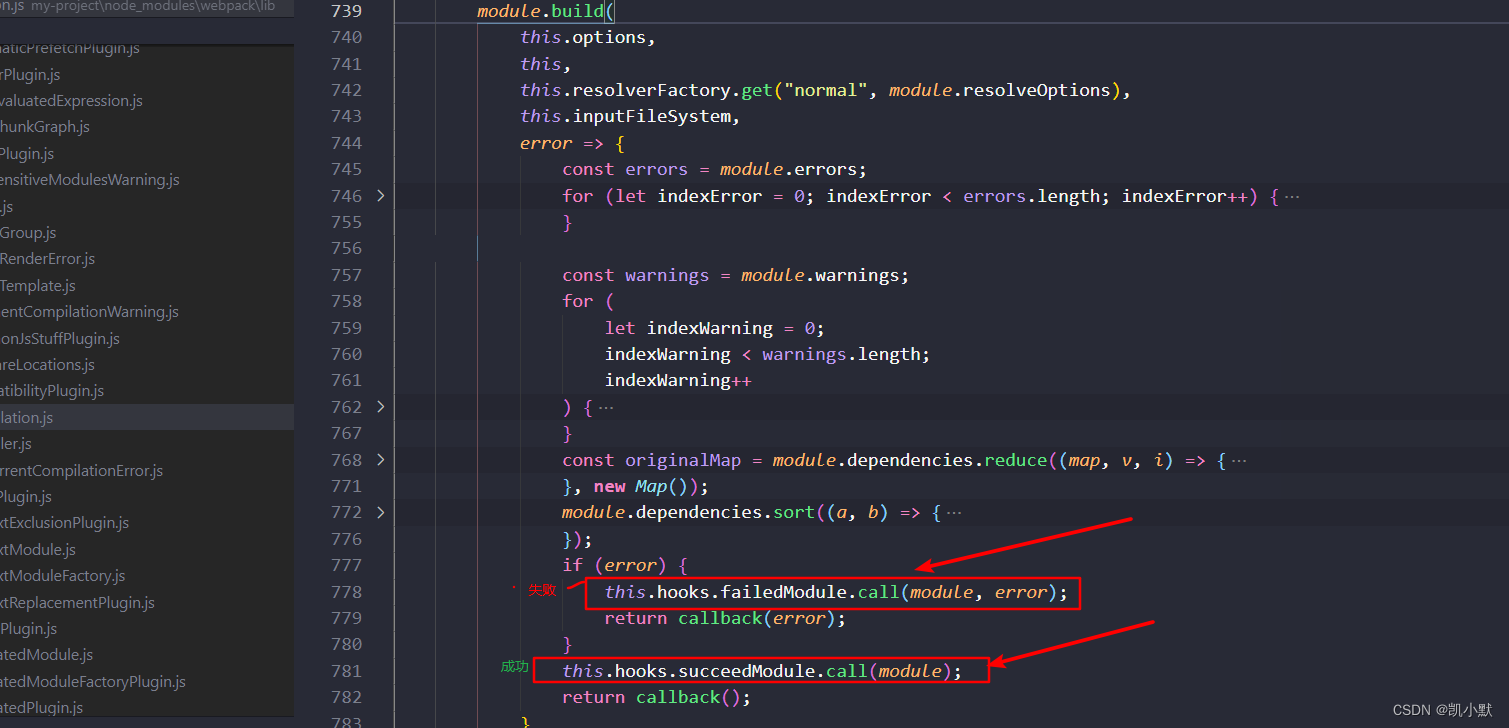1509x728 pixels.
Task: Open xtModule.js file entry
Action: [x=38, y=550]
